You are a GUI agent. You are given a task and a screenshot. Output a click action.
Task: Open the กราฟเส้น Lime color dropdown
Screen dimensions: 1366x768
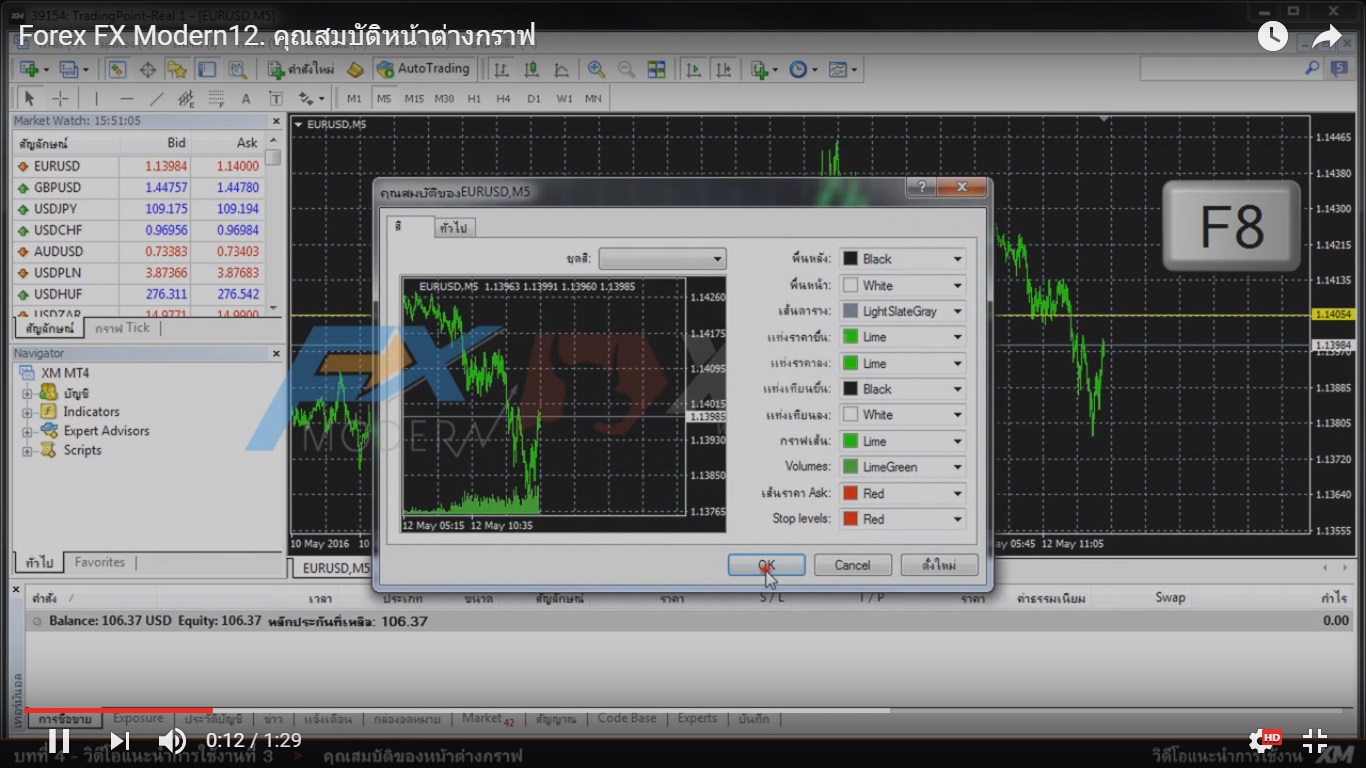pos(903,441)
